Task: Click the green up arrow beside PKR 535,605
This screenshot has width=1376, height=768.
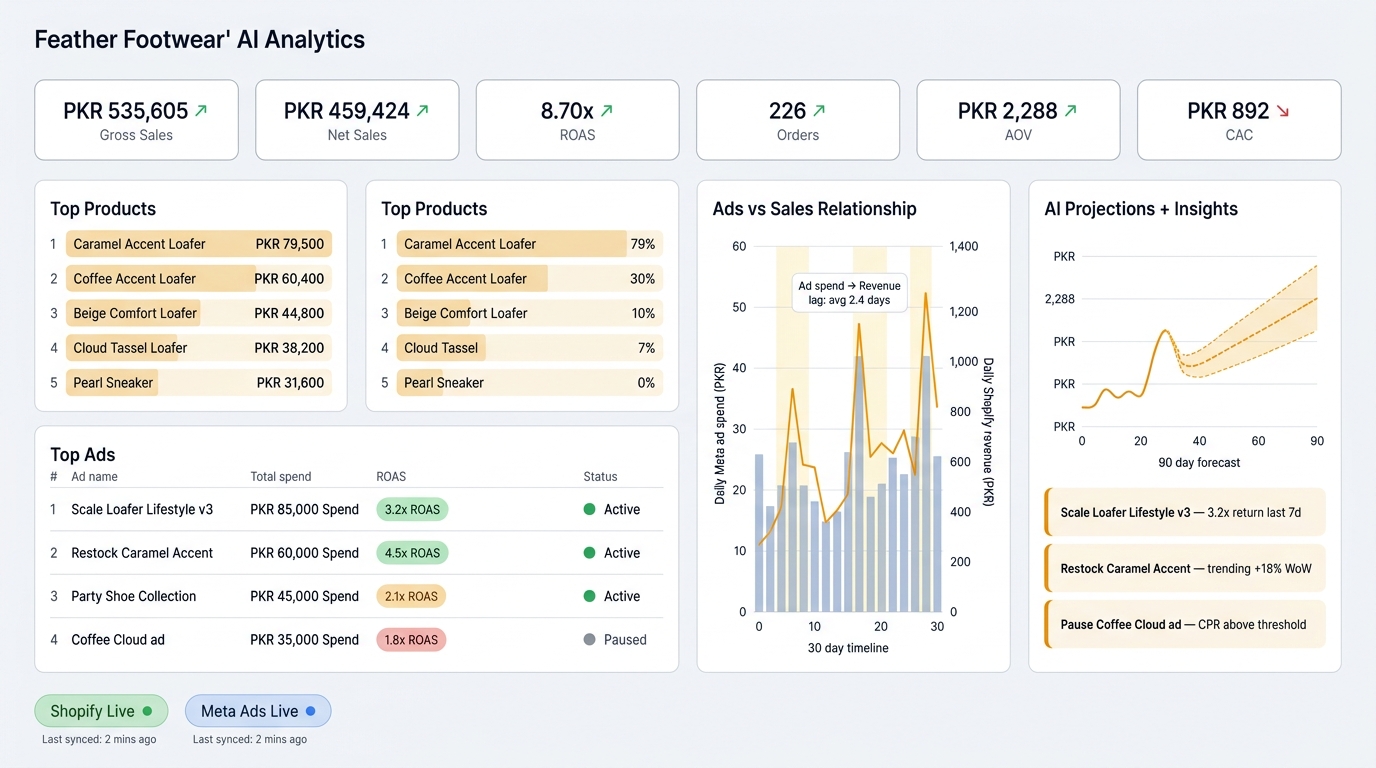Action: coord(201,111)
